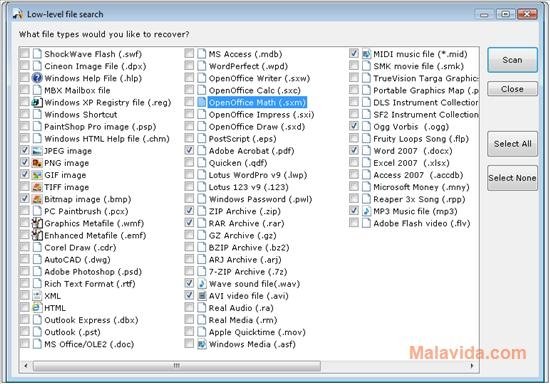Screen dimensions: 550x384
Task: Uncheck the Ogg Vorbis (.ogg) checkbox
Action: pos(354,126)
